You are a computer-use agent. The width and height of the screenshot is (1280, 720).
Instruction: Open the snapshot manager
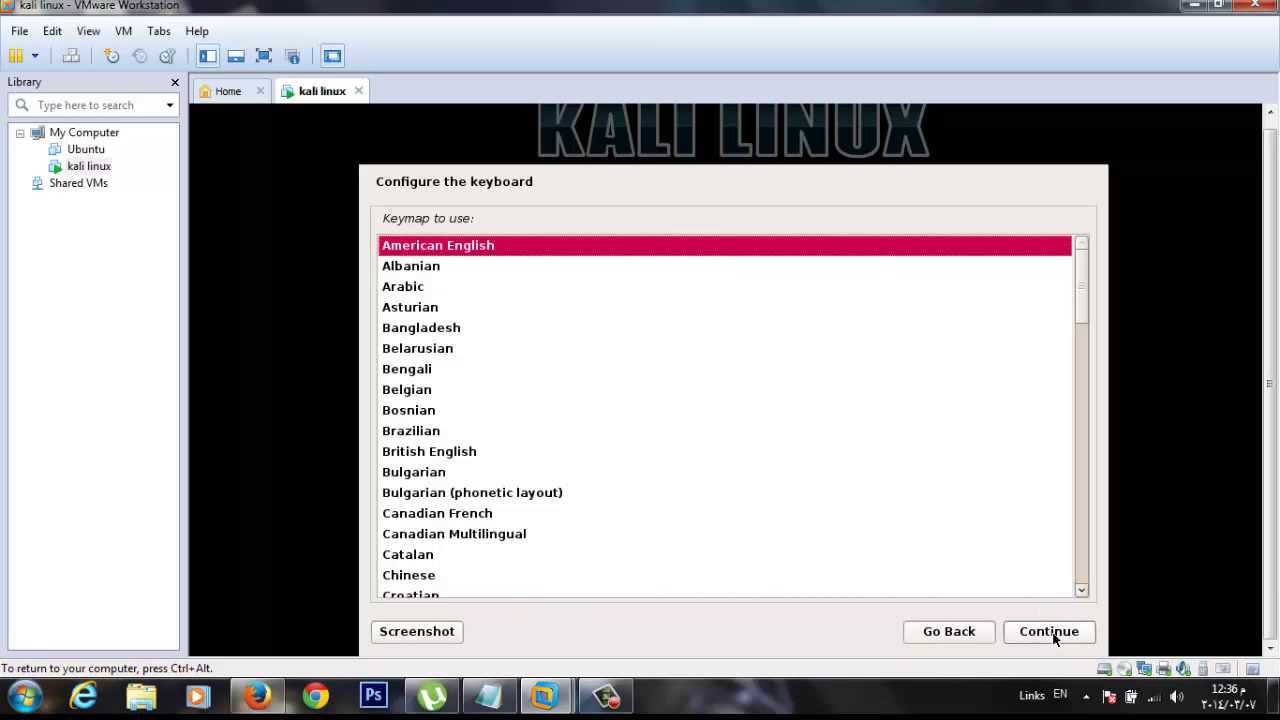click(x=167, y=56)
